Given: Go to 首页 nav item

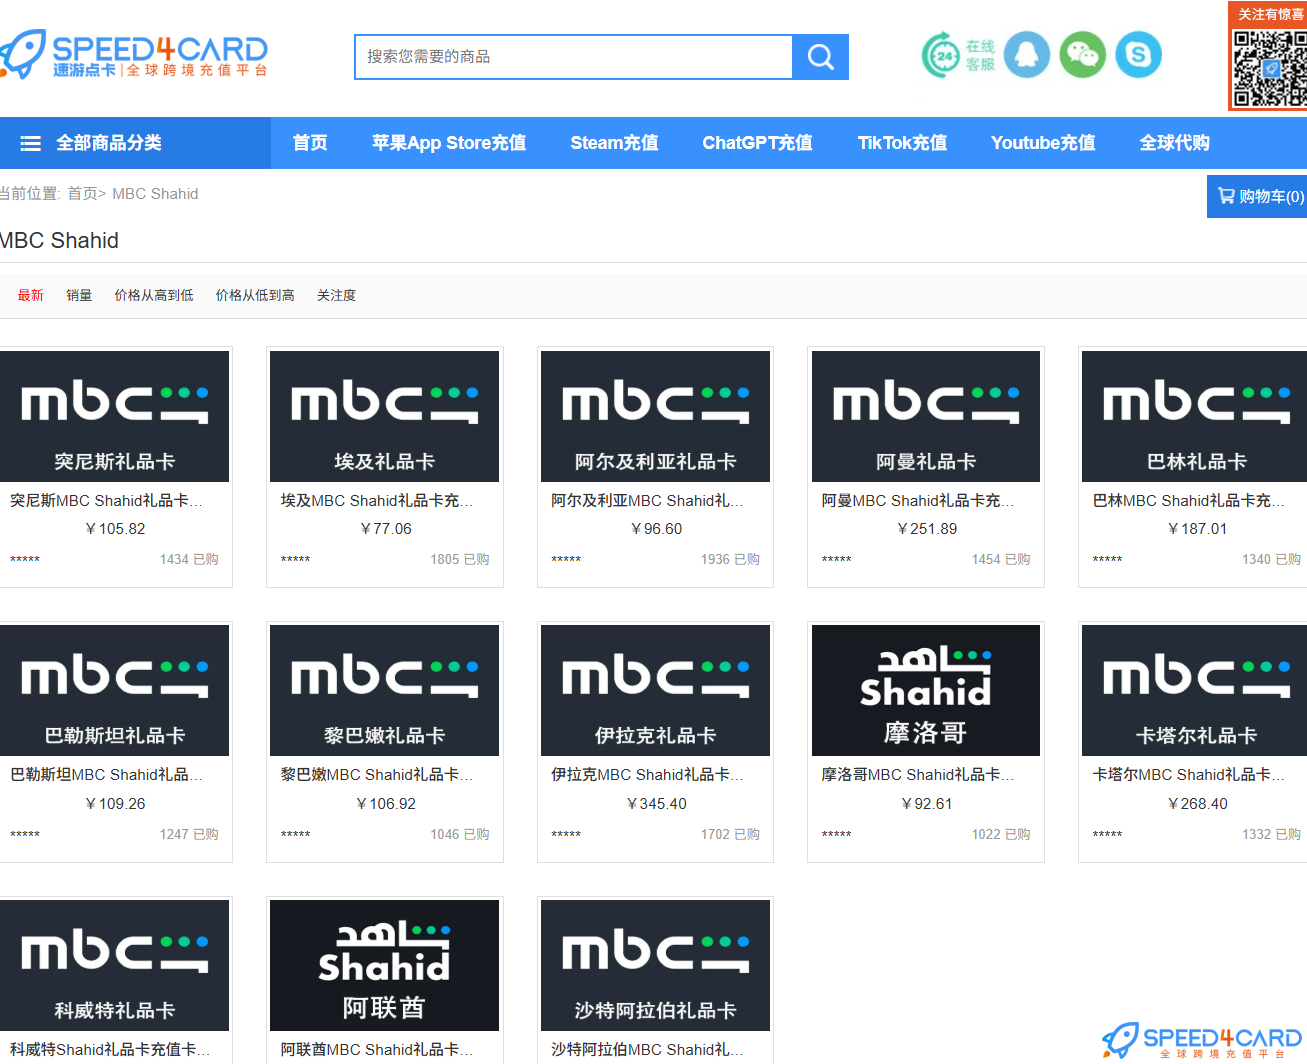Looking at the screenshot, I should (310, 143).
